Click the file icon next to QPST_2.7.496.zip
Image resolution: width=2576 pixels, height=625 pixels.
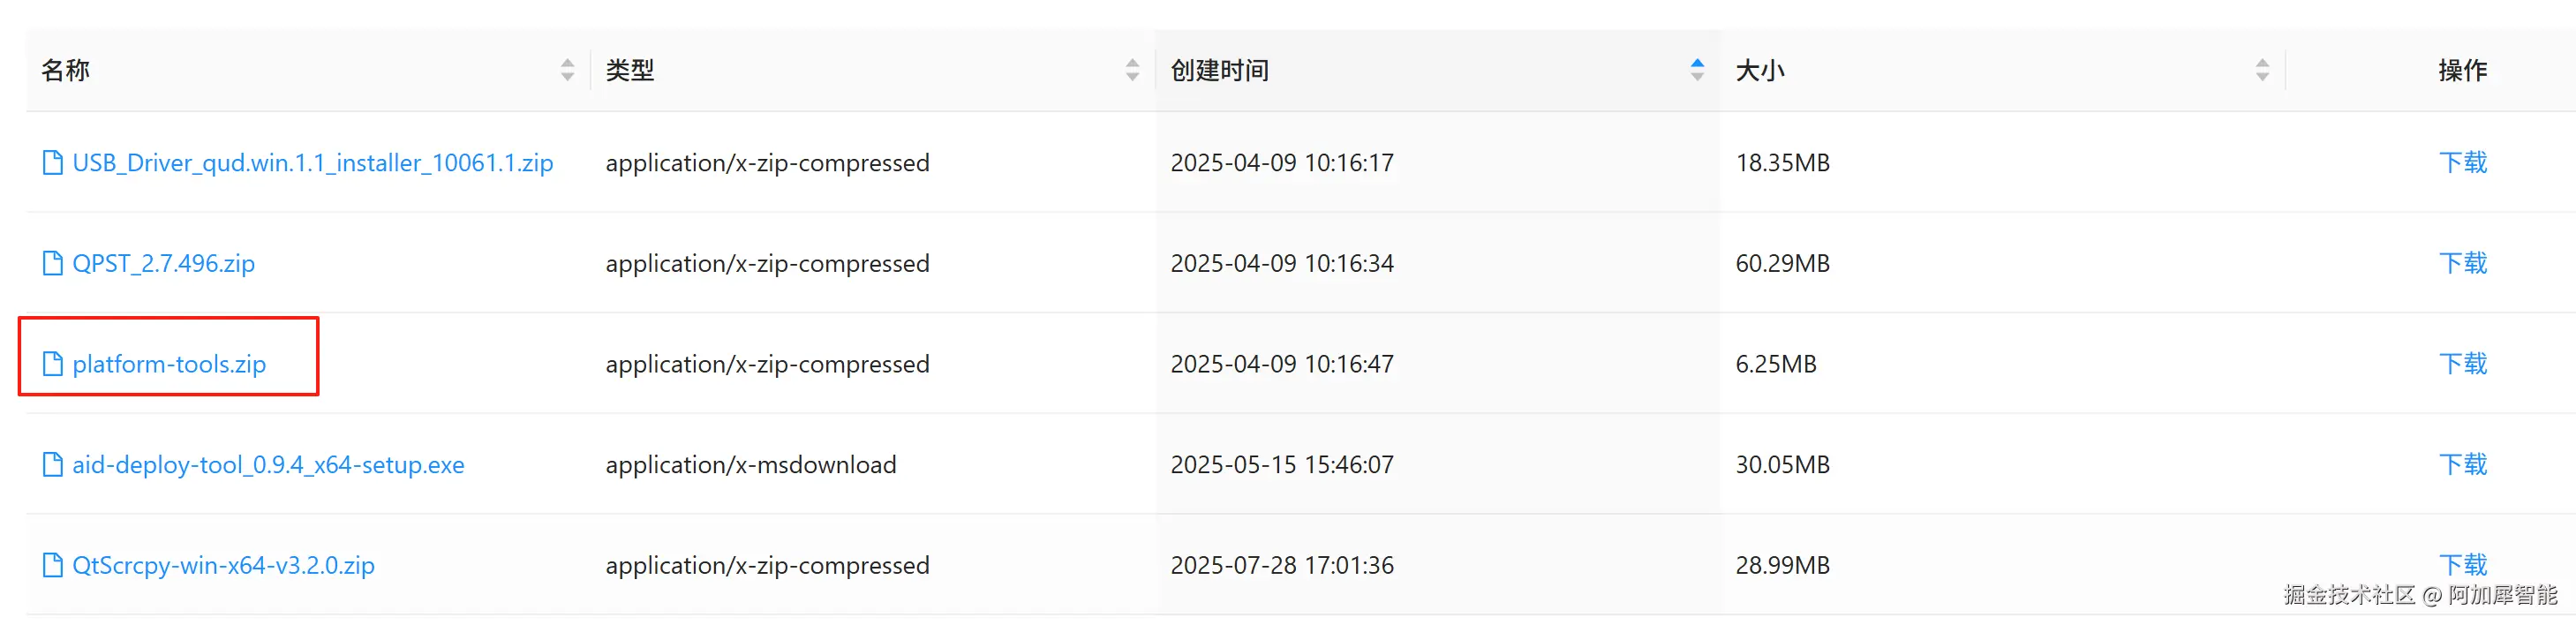click(x=53, y=263)
